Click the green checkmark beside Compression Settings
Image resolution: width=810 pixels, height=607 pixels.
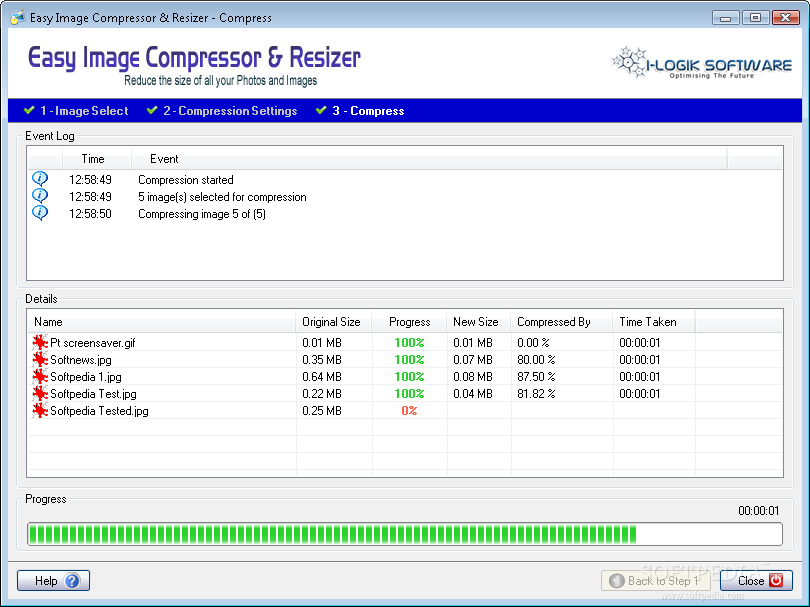[x=152, y=110]
